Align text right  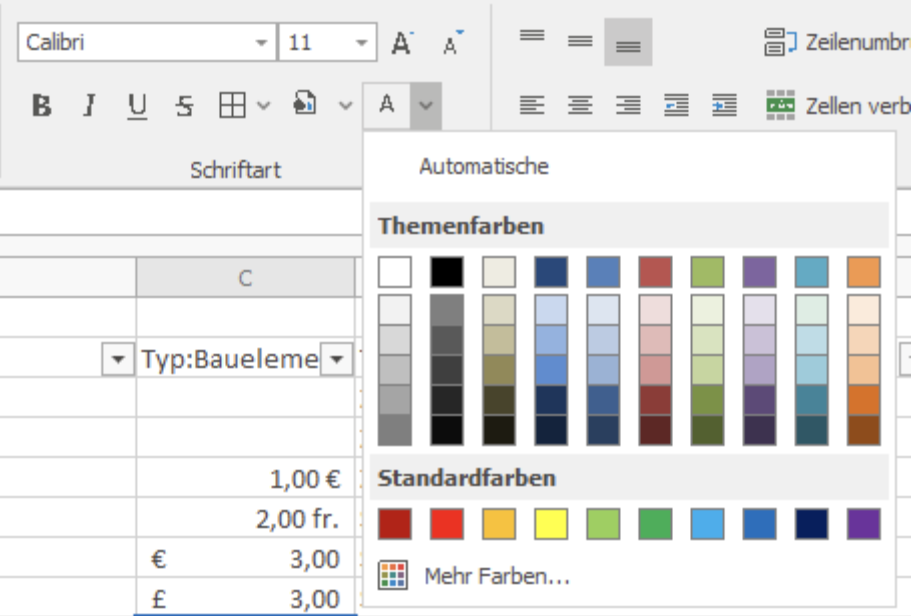(x=628, y=105)
